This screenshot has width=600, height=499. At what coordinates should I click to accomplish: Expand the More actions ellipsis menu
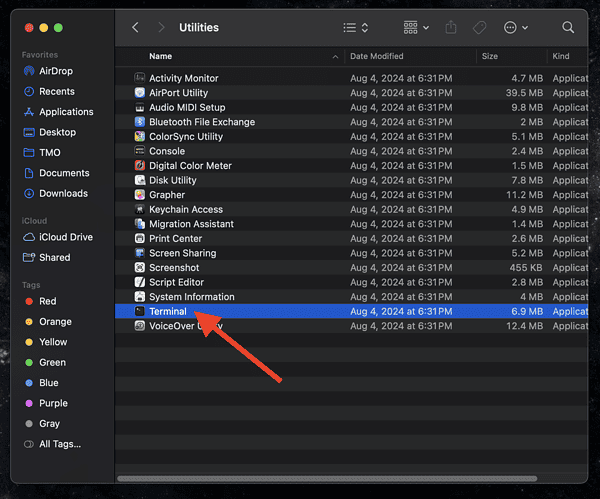coord(517,28)
